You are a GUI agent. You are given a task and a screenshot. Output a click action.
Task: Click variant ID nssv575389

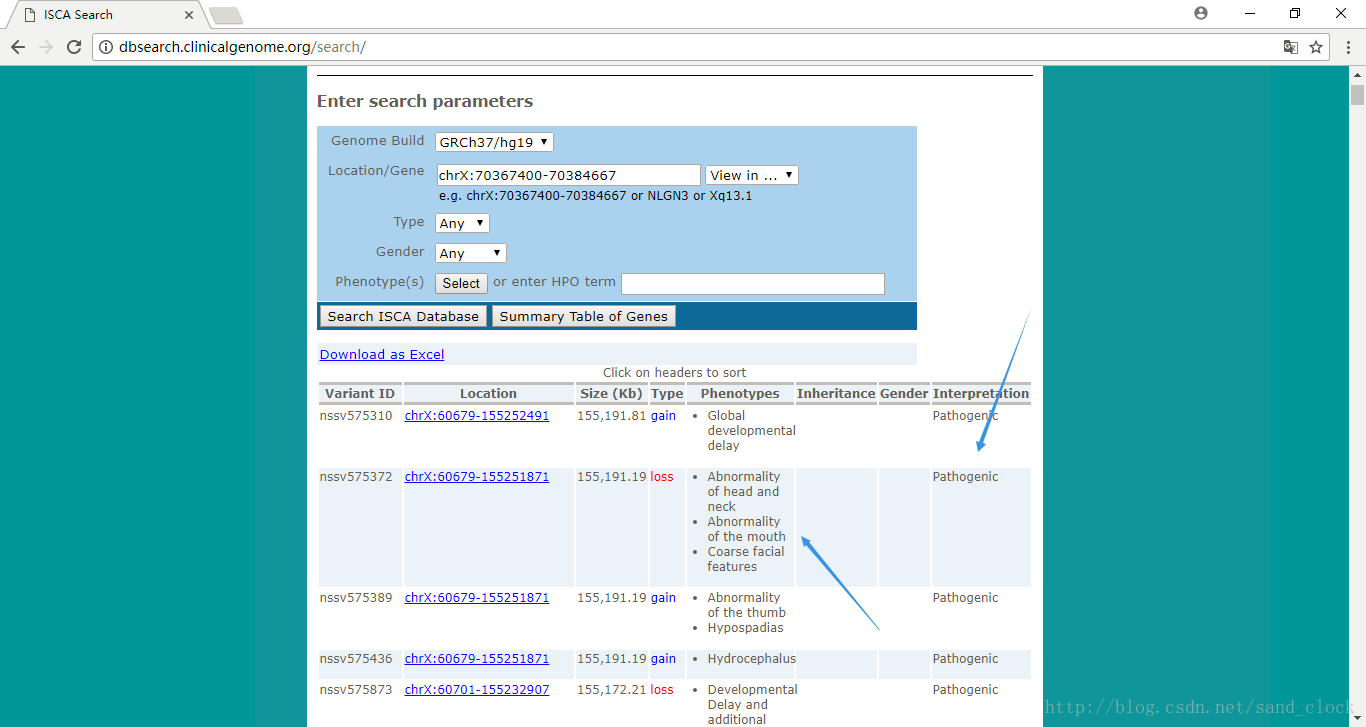pyautogui.click(x=356, y=598)
